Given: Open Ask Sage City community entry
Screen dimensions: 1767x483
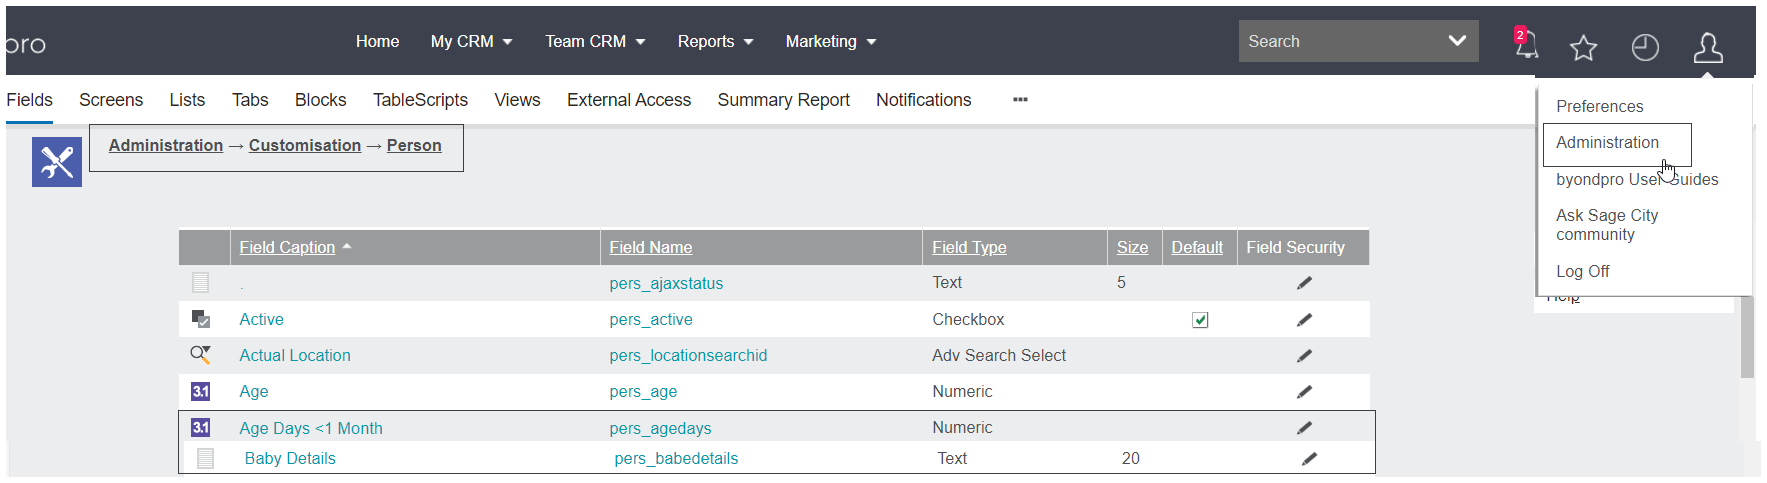Looking at the screenshot, I should tap(1607, 225).
